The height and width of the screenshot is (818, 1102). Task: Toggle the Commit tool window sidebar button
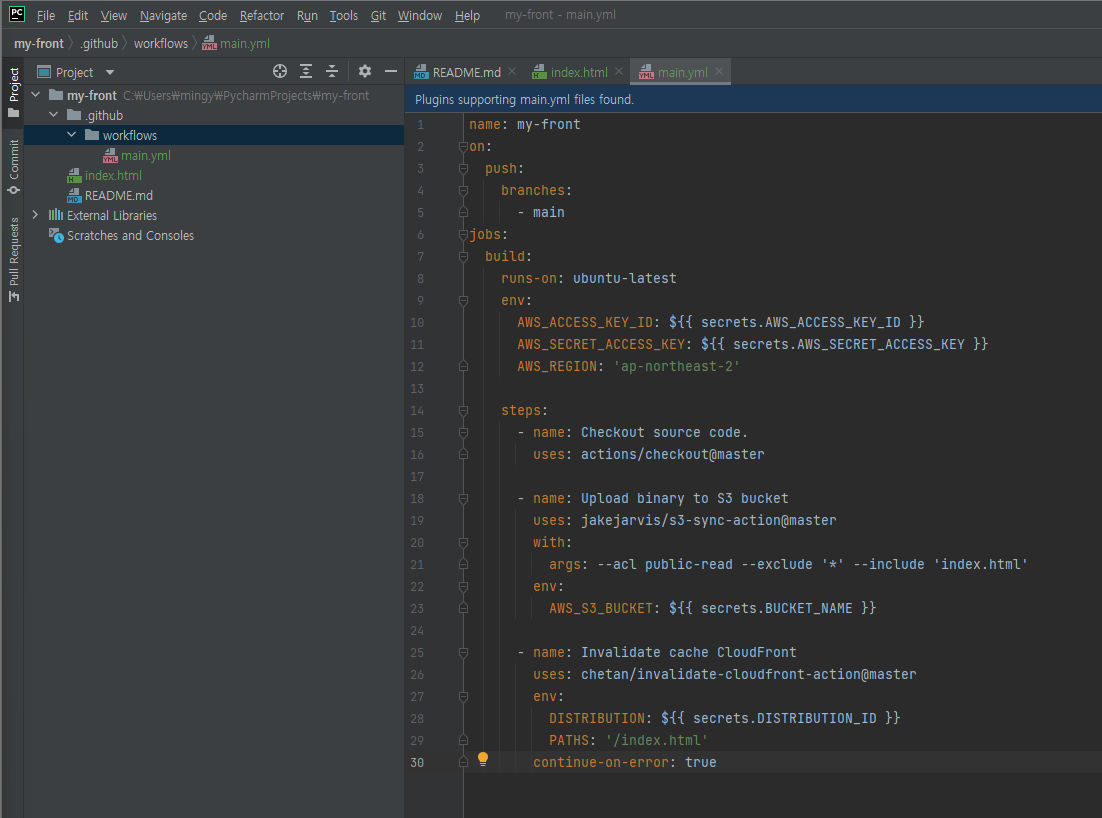pyautogui.click(x=13, y=167)
